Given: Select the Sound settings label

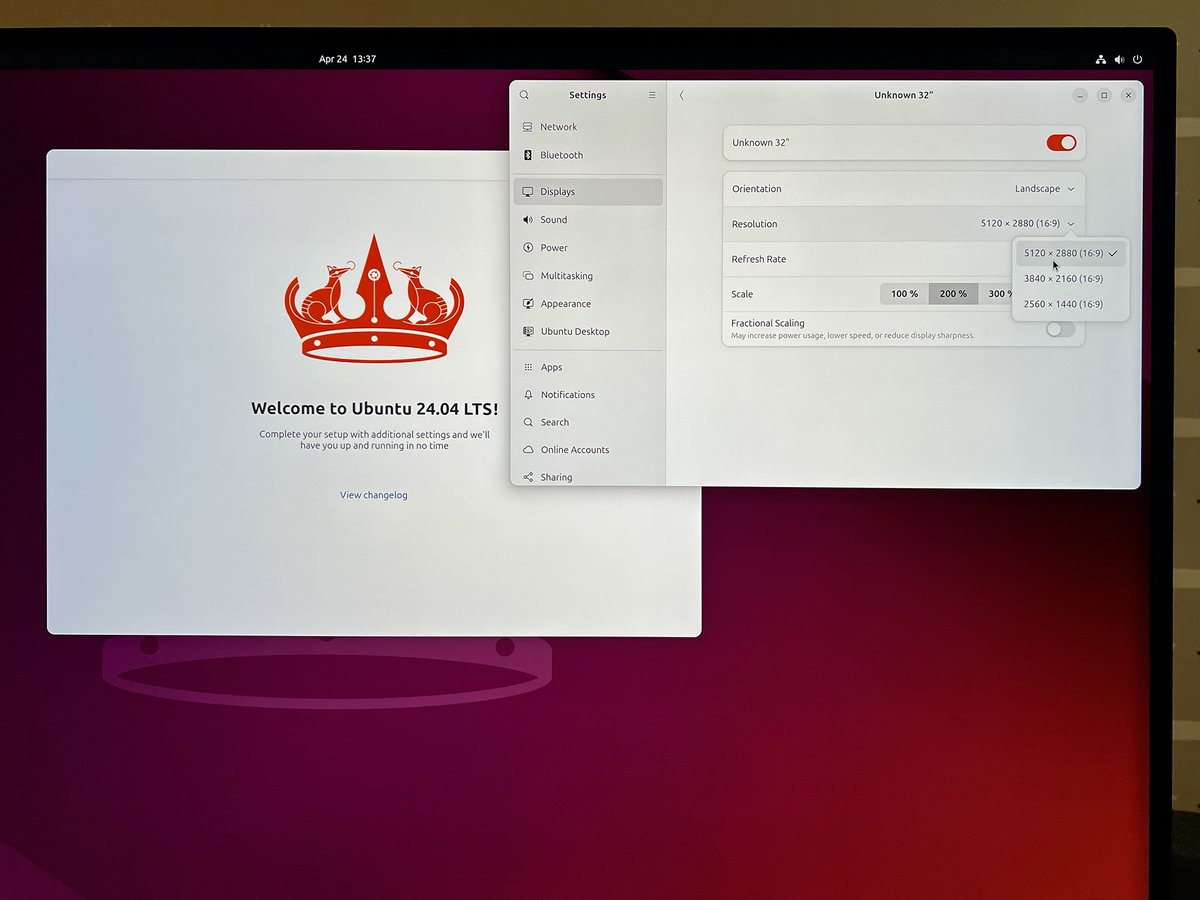Looking at the screenshot, I should [554, 220].
